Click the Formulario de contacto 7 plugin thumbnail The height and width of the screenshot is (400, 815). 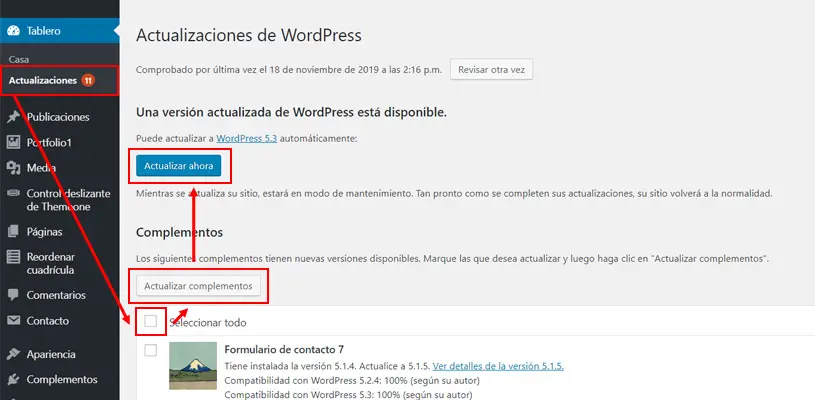tap(193, 365)
